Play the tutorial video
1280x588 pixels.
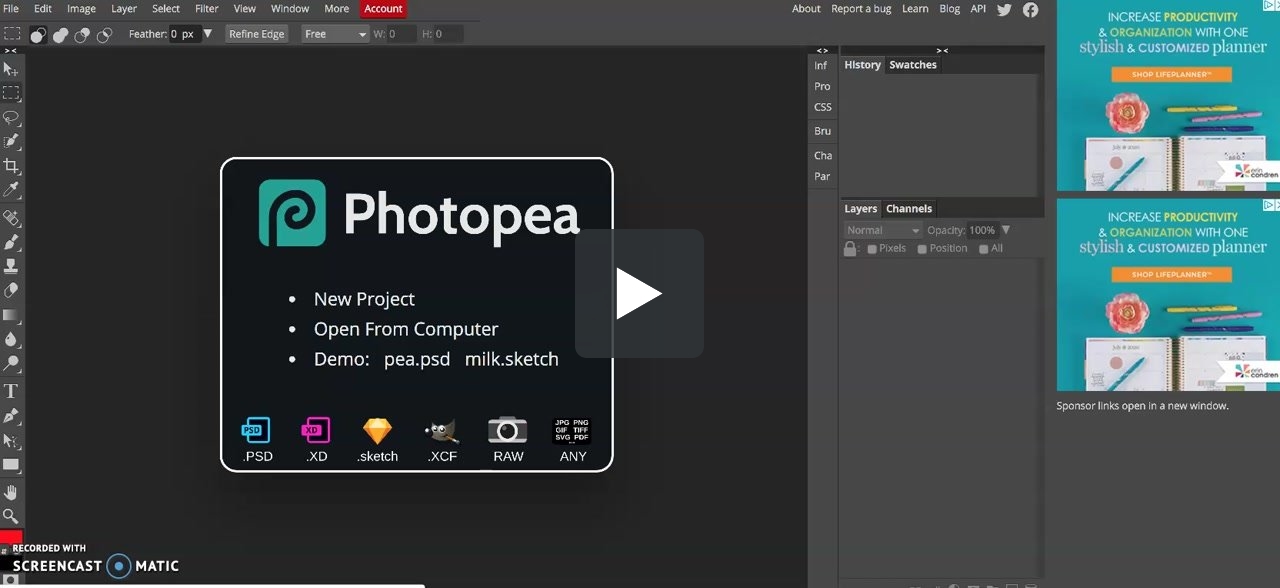click(x=639, y=293)
